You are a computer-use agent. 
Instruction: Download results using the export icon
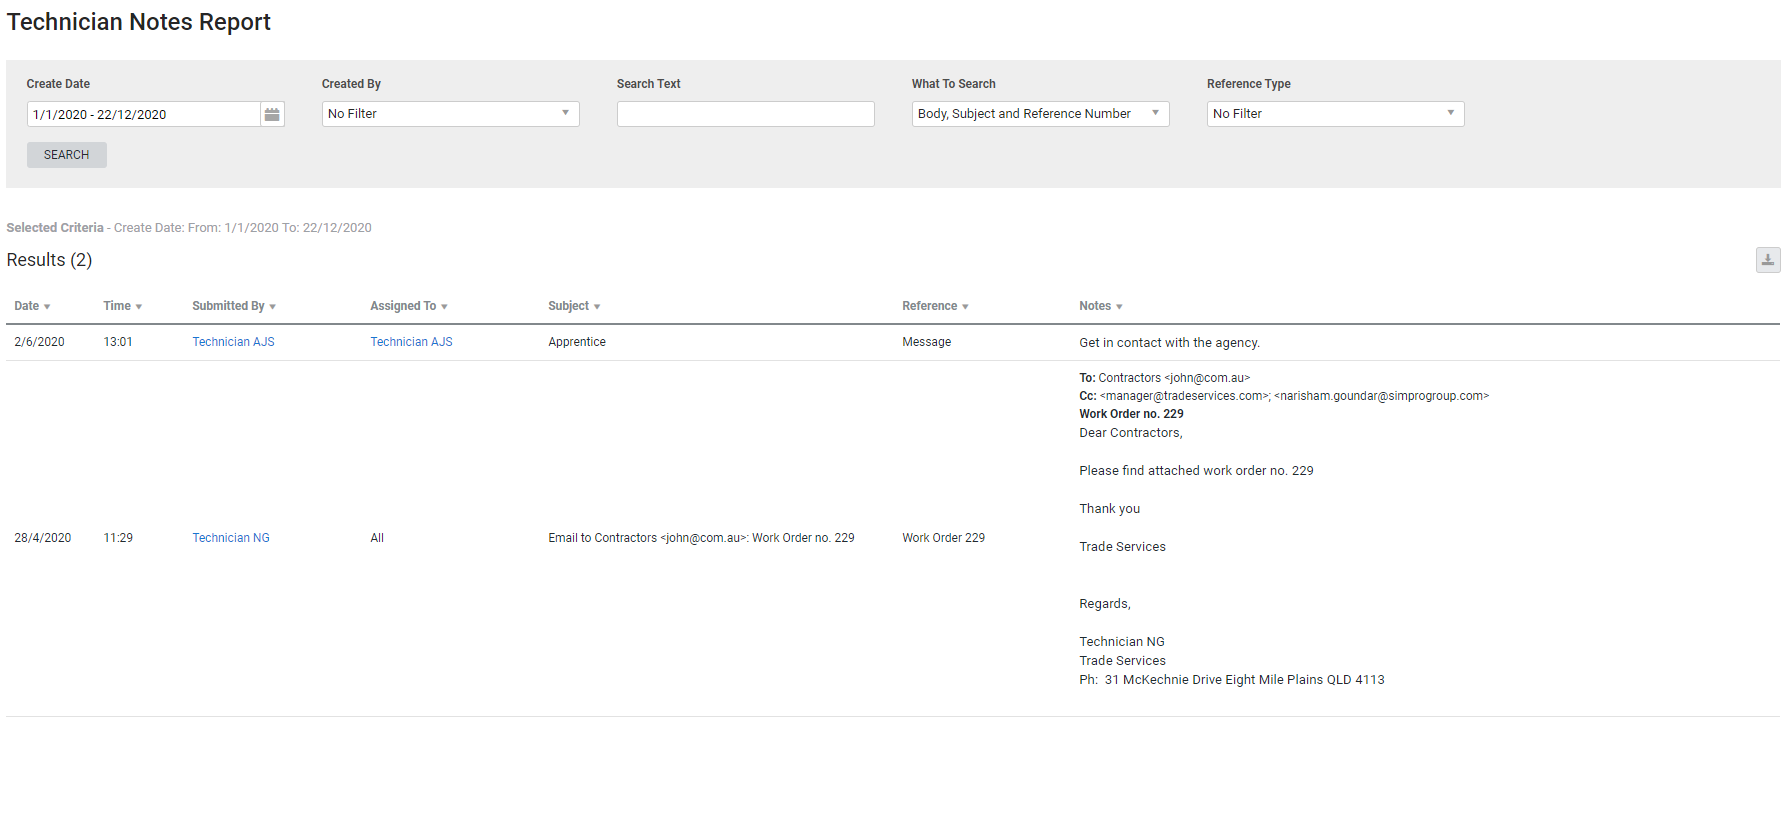[1767, 260]
